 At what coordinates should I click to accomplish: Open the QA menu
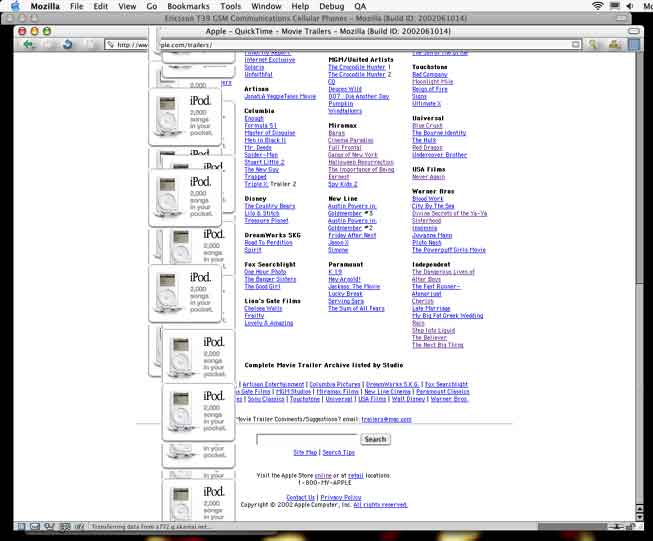point(360,6)
